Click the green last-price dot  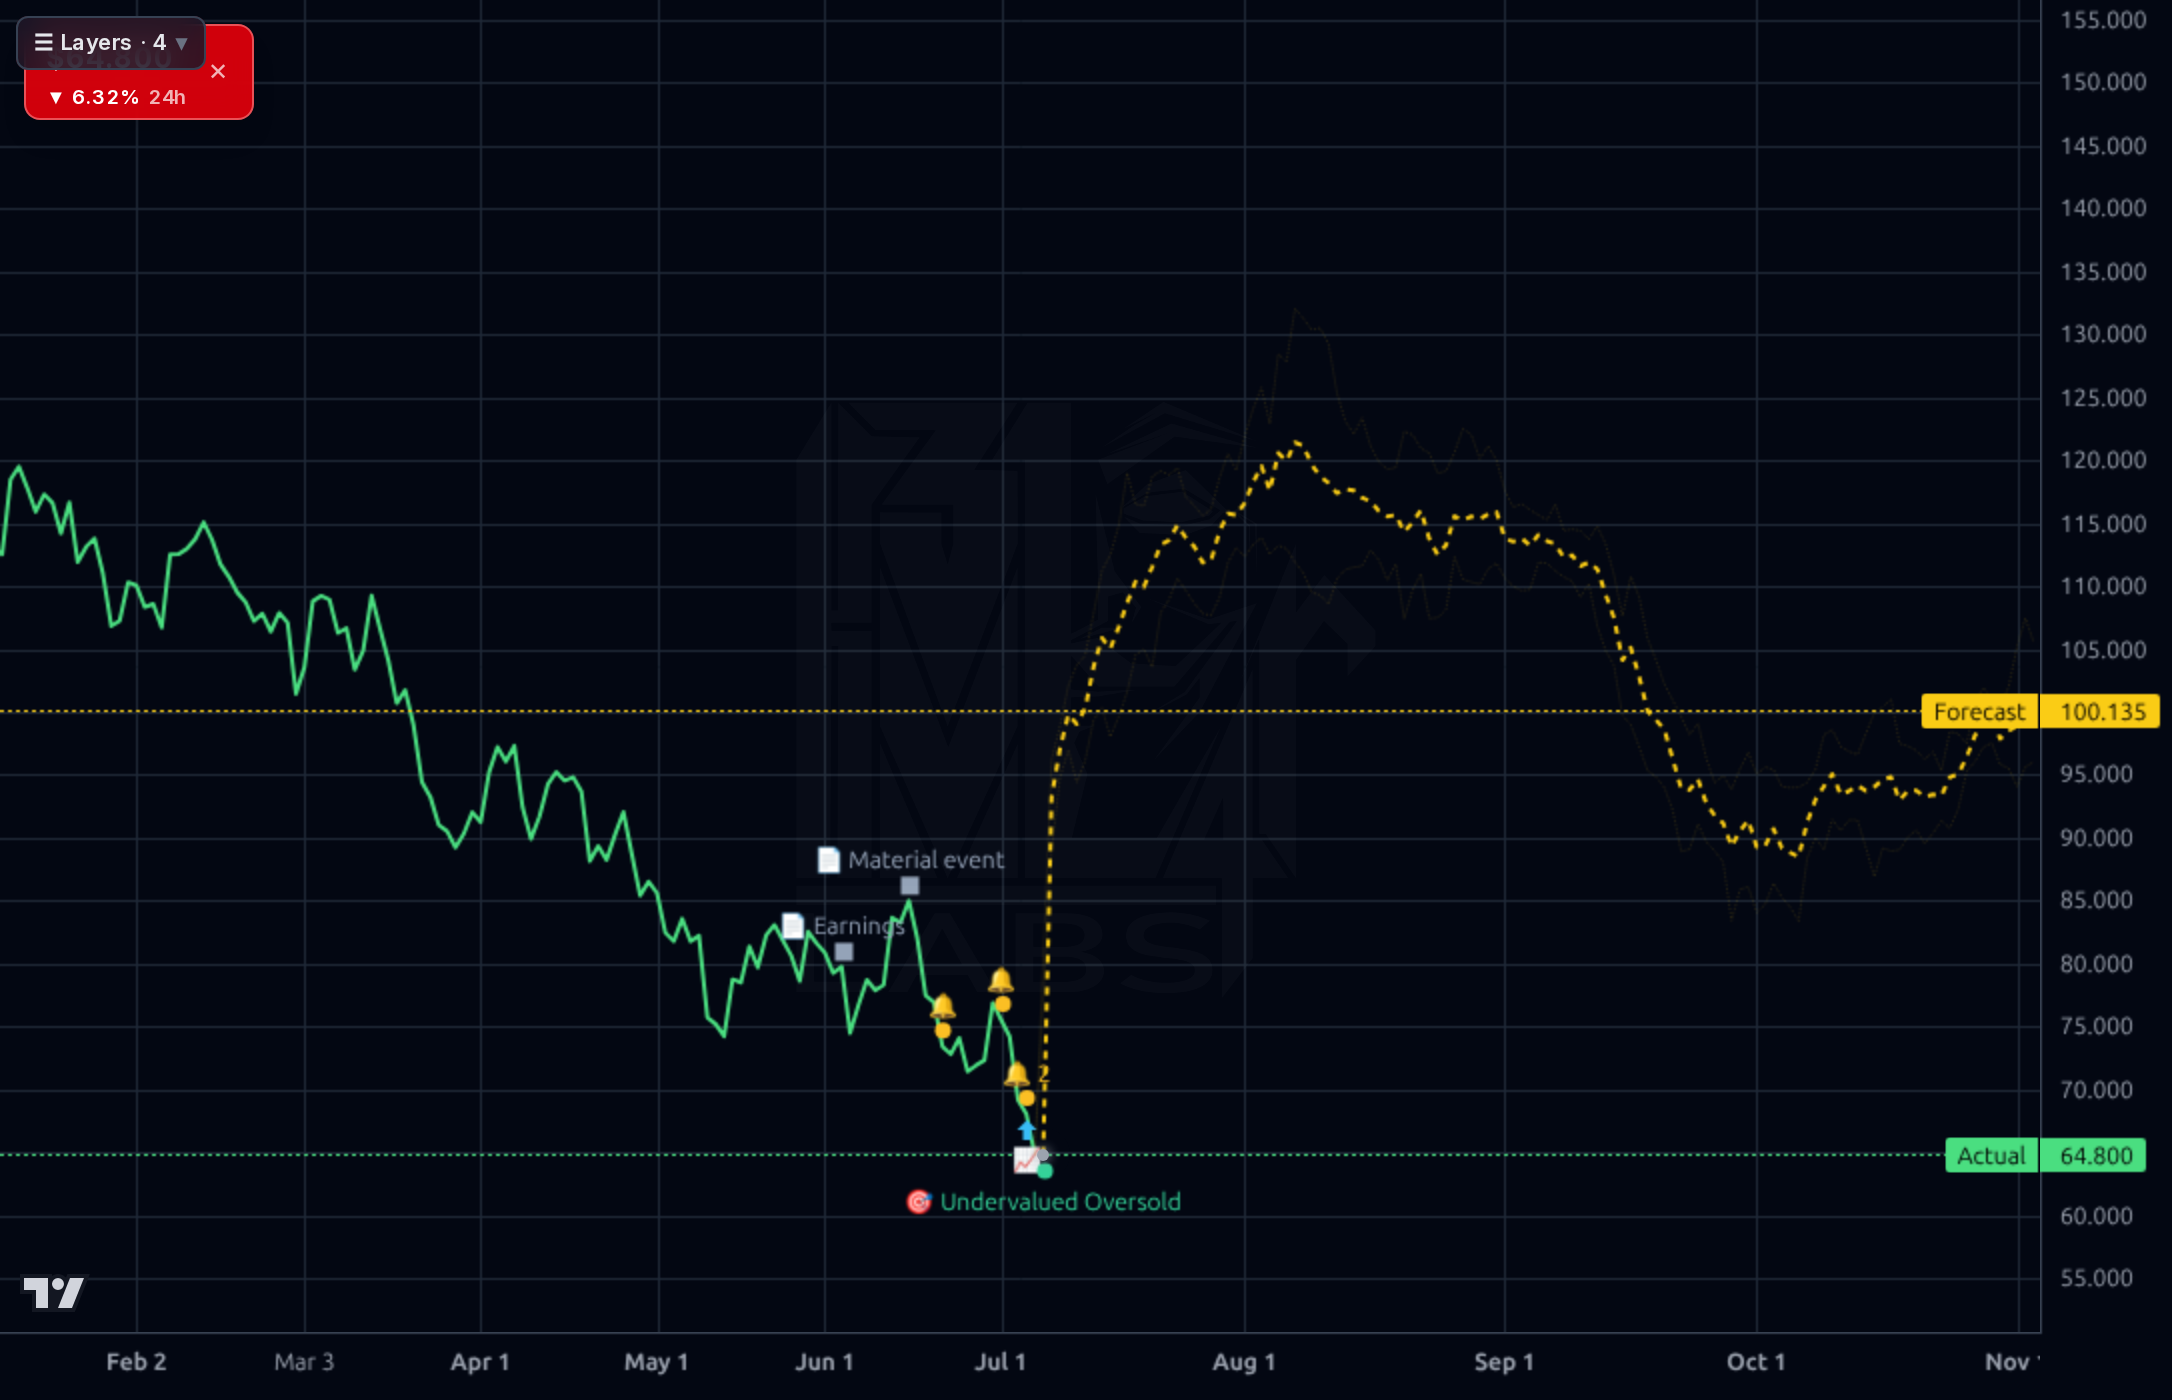pos(1045,1171)
